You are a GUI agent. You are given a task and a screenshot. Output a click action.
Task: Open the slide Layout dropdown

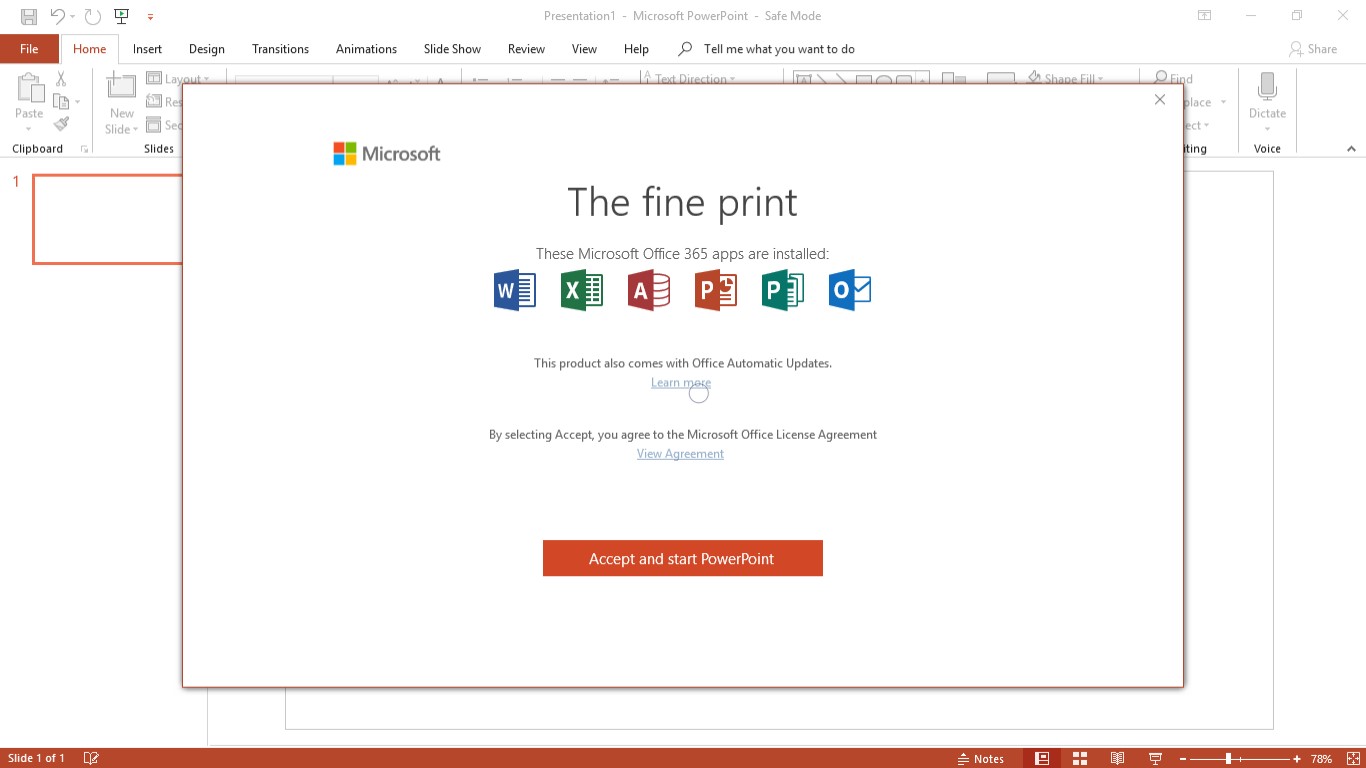click(178, 79)
